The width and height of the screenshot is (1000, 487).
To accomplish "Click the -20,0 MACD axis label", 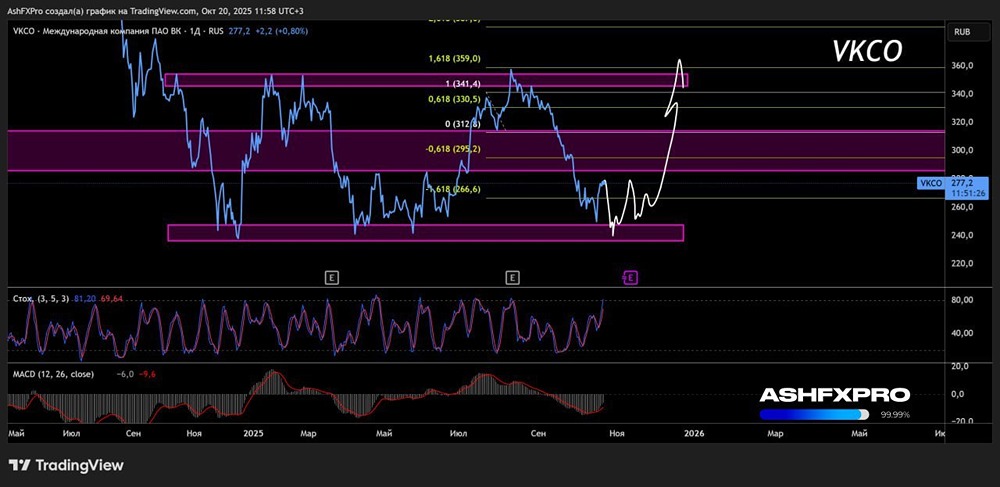I will 961,421.
